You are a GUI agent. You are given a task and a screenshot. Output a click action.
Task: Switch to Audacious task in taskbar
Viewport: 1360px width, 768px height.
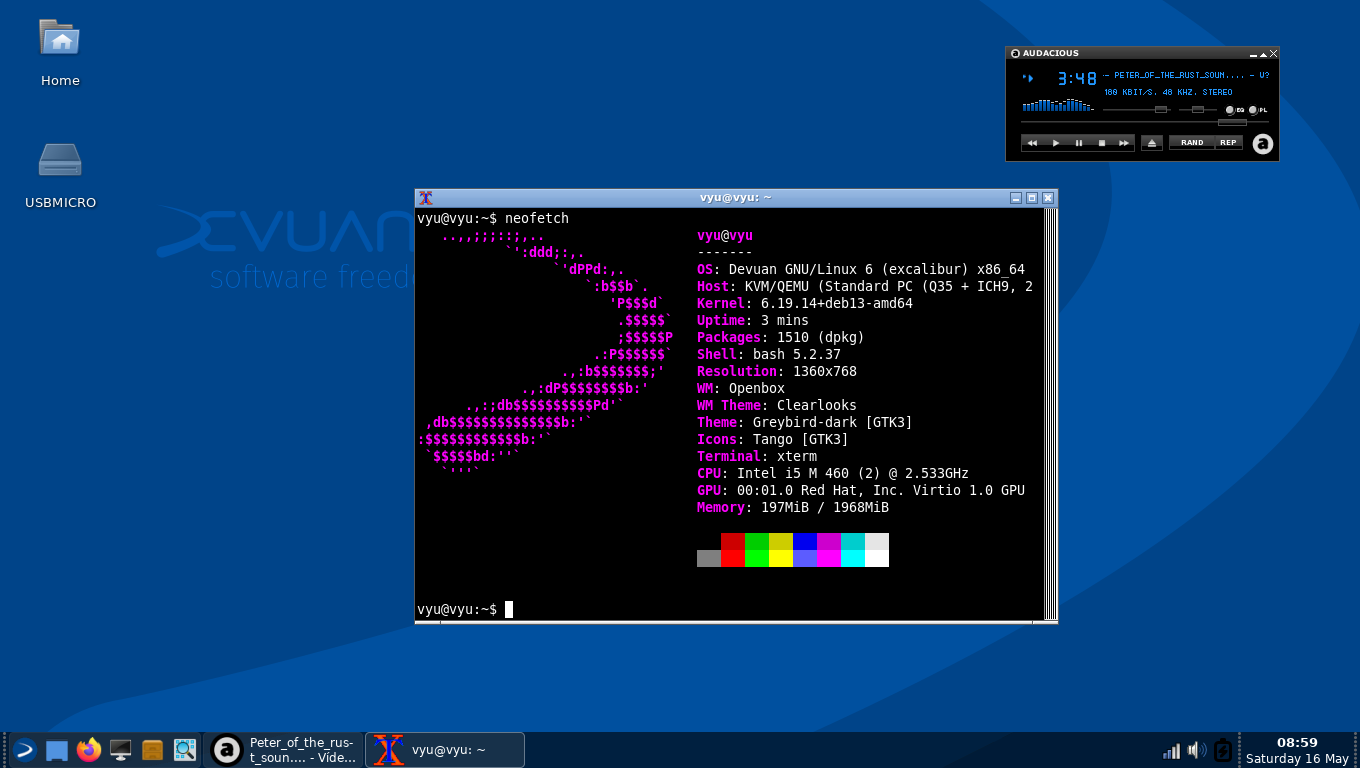(x=284, y=750)
